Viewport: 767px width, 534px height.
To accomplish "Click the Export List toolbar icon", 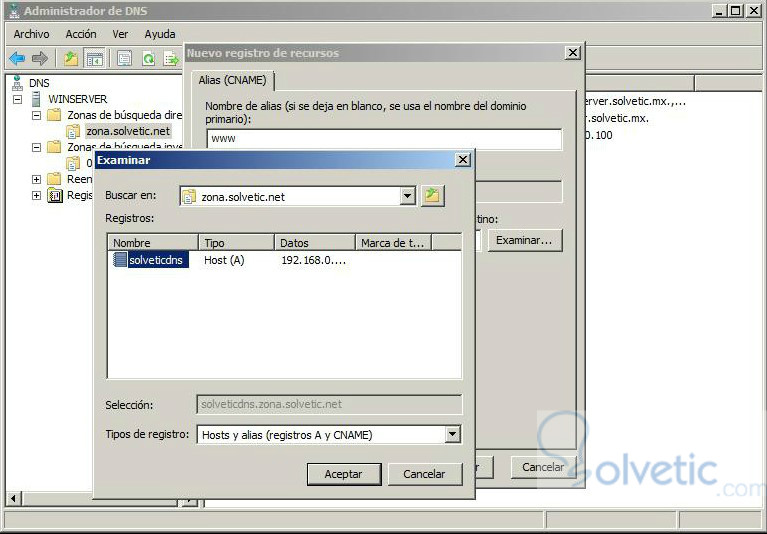I will (172, 59).
